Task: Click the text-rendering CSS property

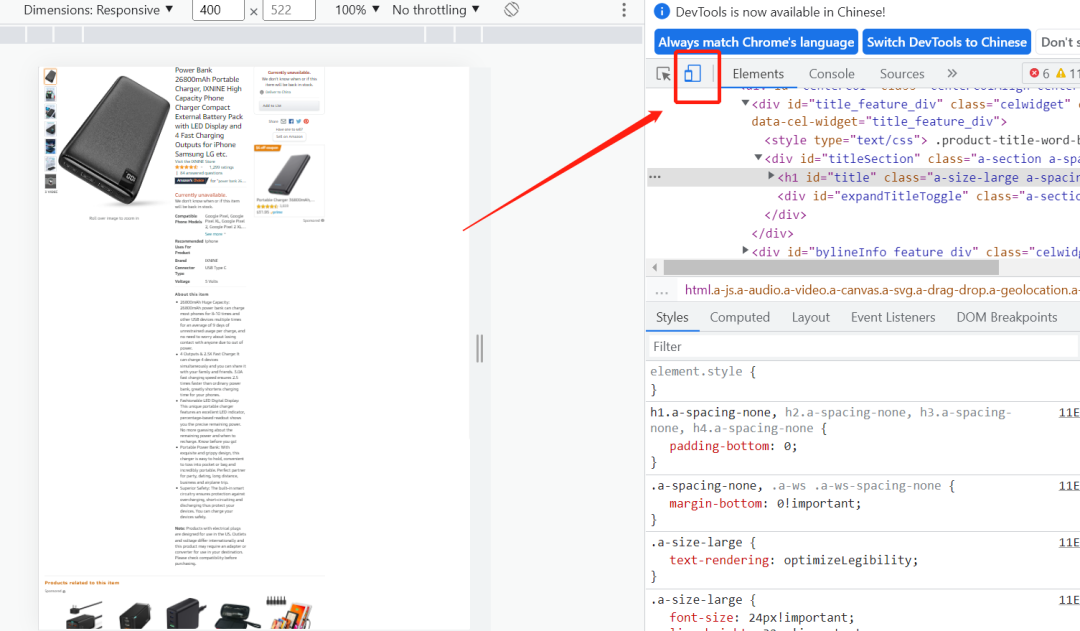Action: (x=718, y=560)
